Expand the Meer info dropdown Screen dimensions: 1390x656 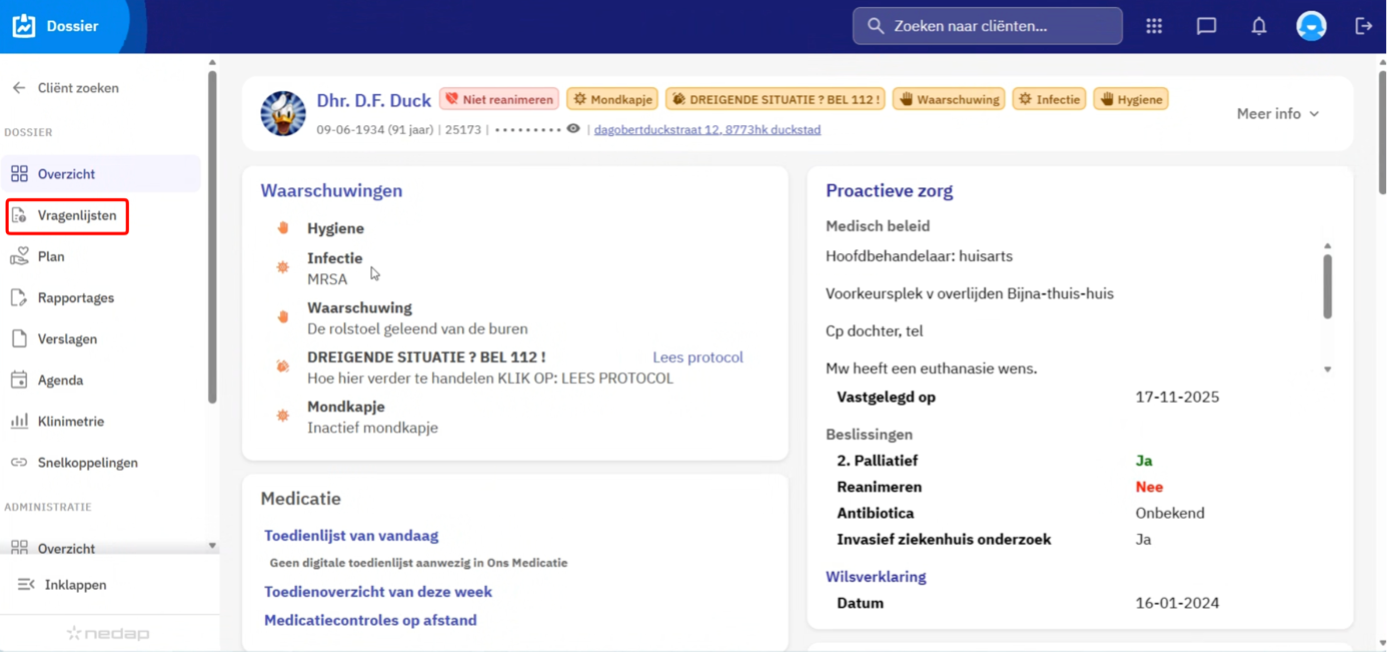coord(1278,114)
